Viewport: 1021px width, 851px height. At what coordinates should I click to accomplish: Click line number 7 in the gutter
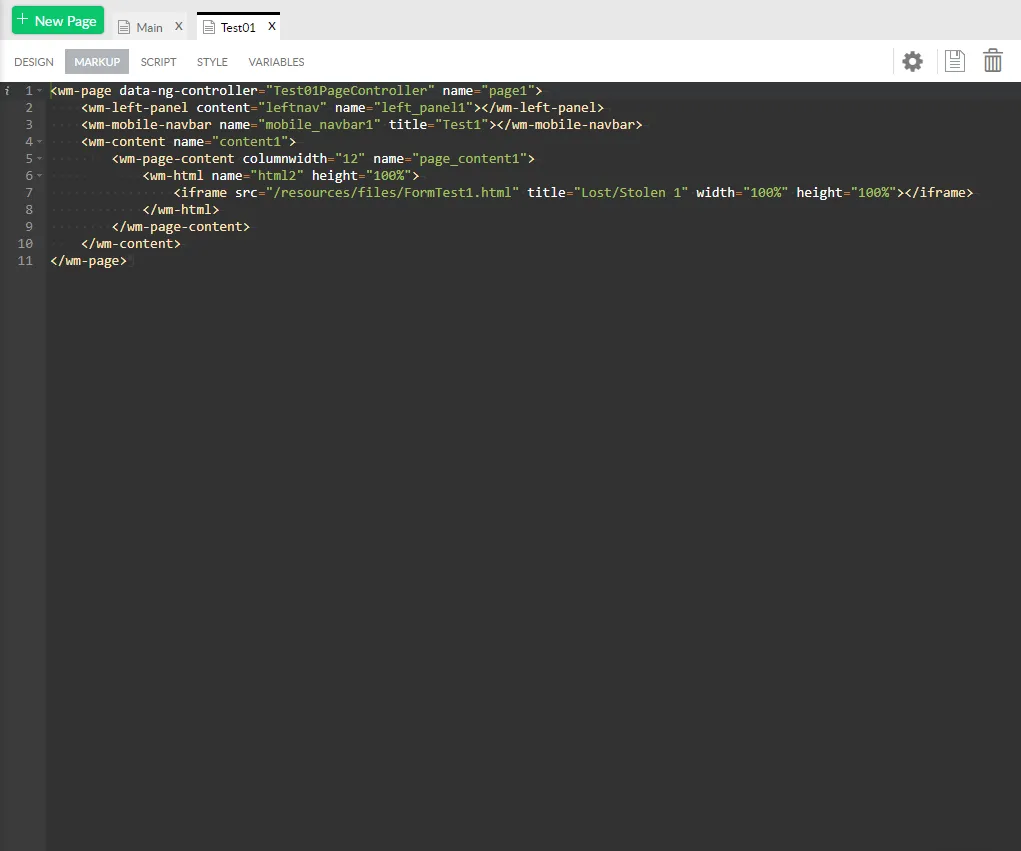click(x=29, y=192)
